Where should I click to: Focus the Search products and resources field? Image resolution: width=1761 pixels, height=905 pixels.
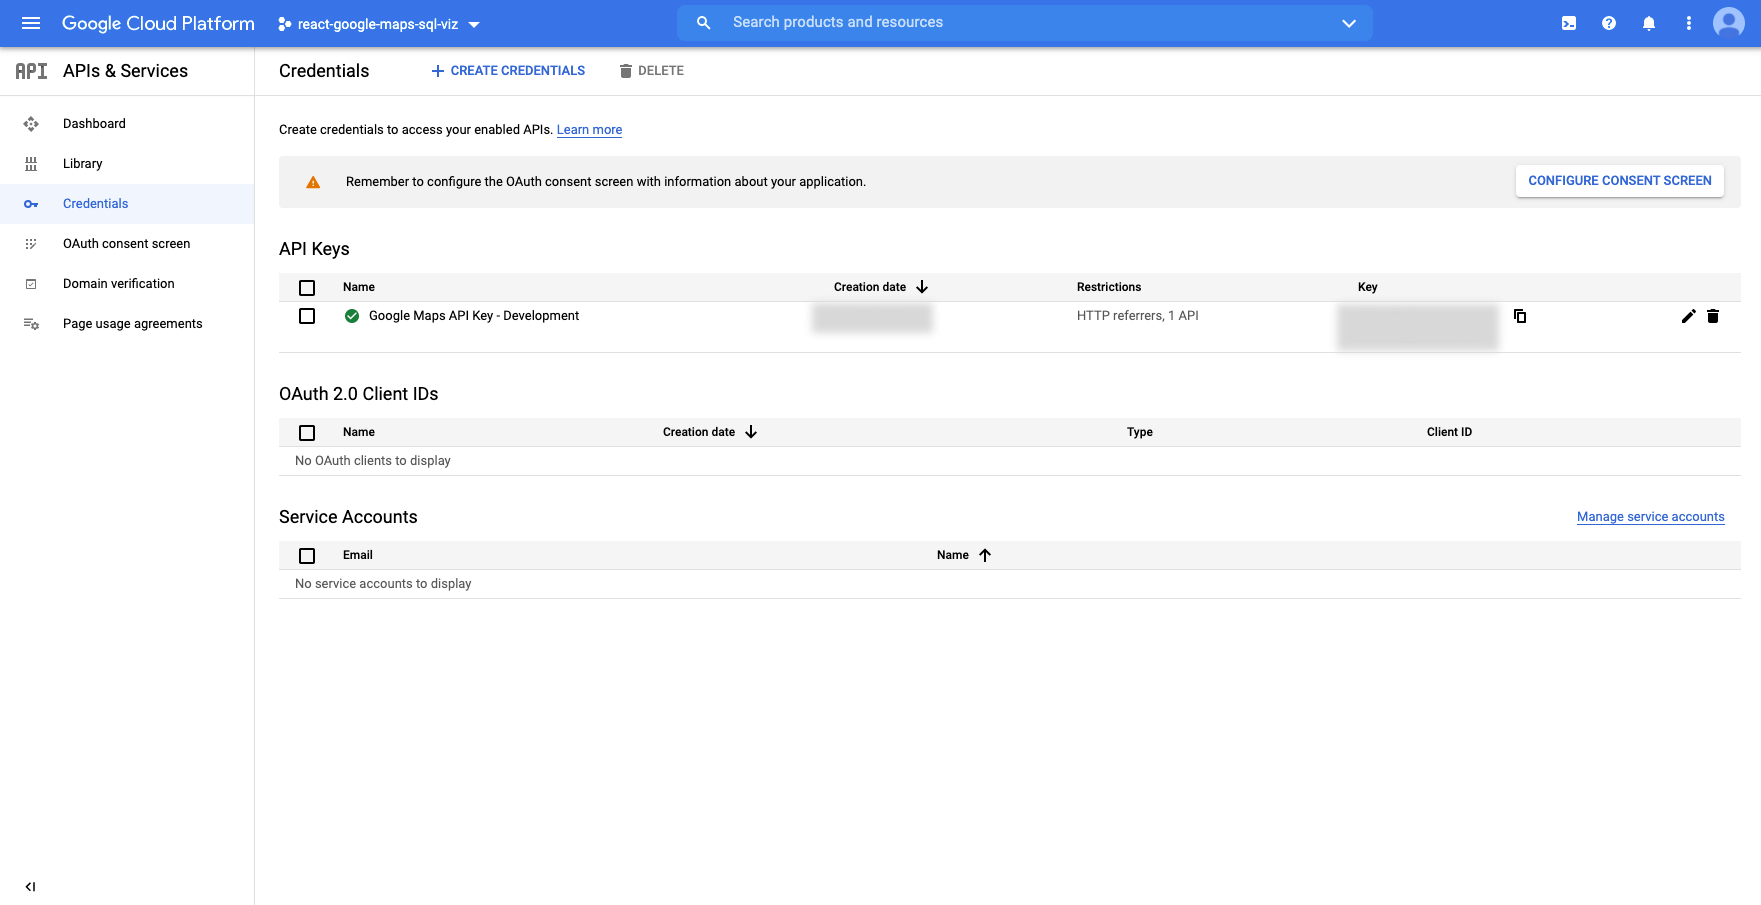1024,22
